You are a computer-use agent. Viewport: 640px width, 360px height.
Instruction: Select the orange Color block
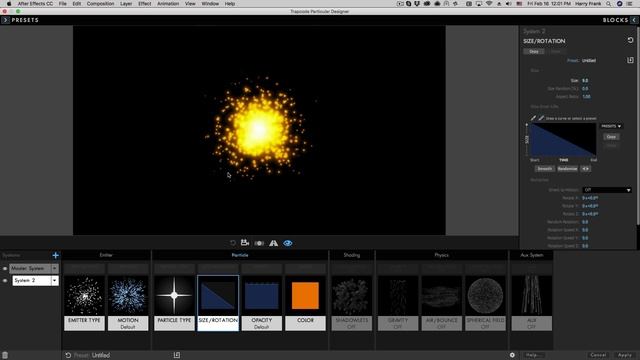pyautogui.click(x=305, y=303)
